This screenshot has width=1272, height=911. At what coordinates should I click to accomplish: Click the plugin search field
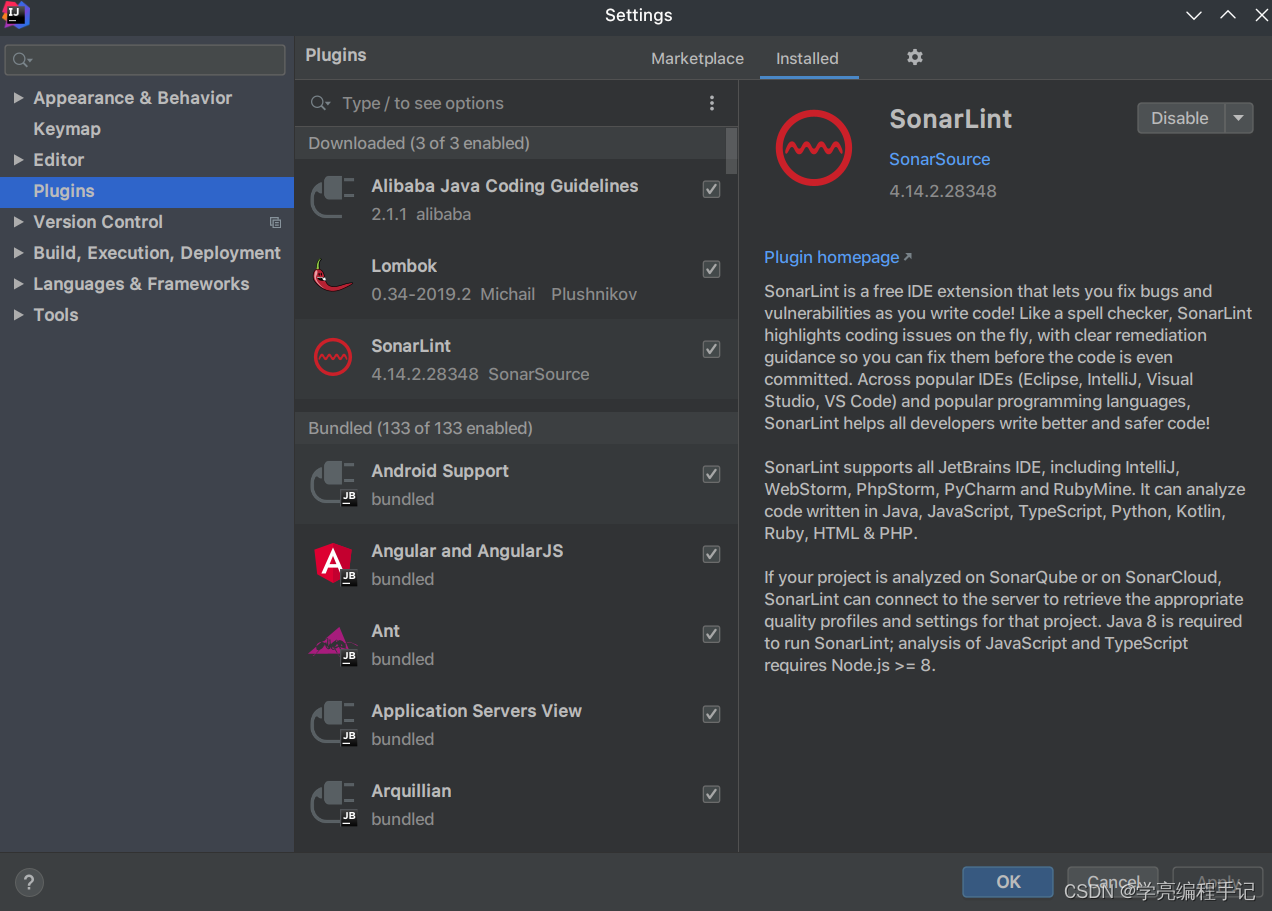[x=500, y=103]
